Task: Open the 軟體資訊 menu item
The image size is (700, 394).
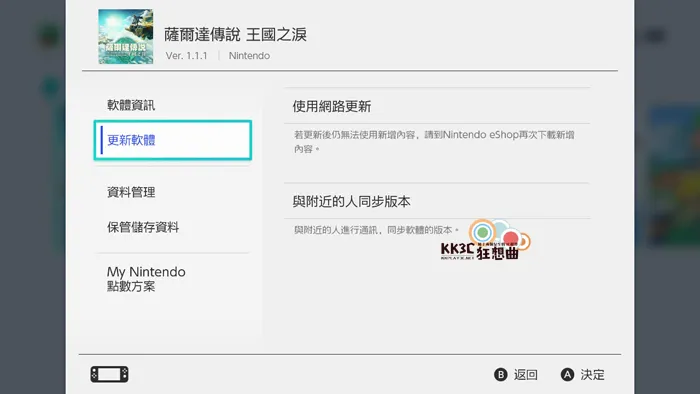Action: (131, 105)
